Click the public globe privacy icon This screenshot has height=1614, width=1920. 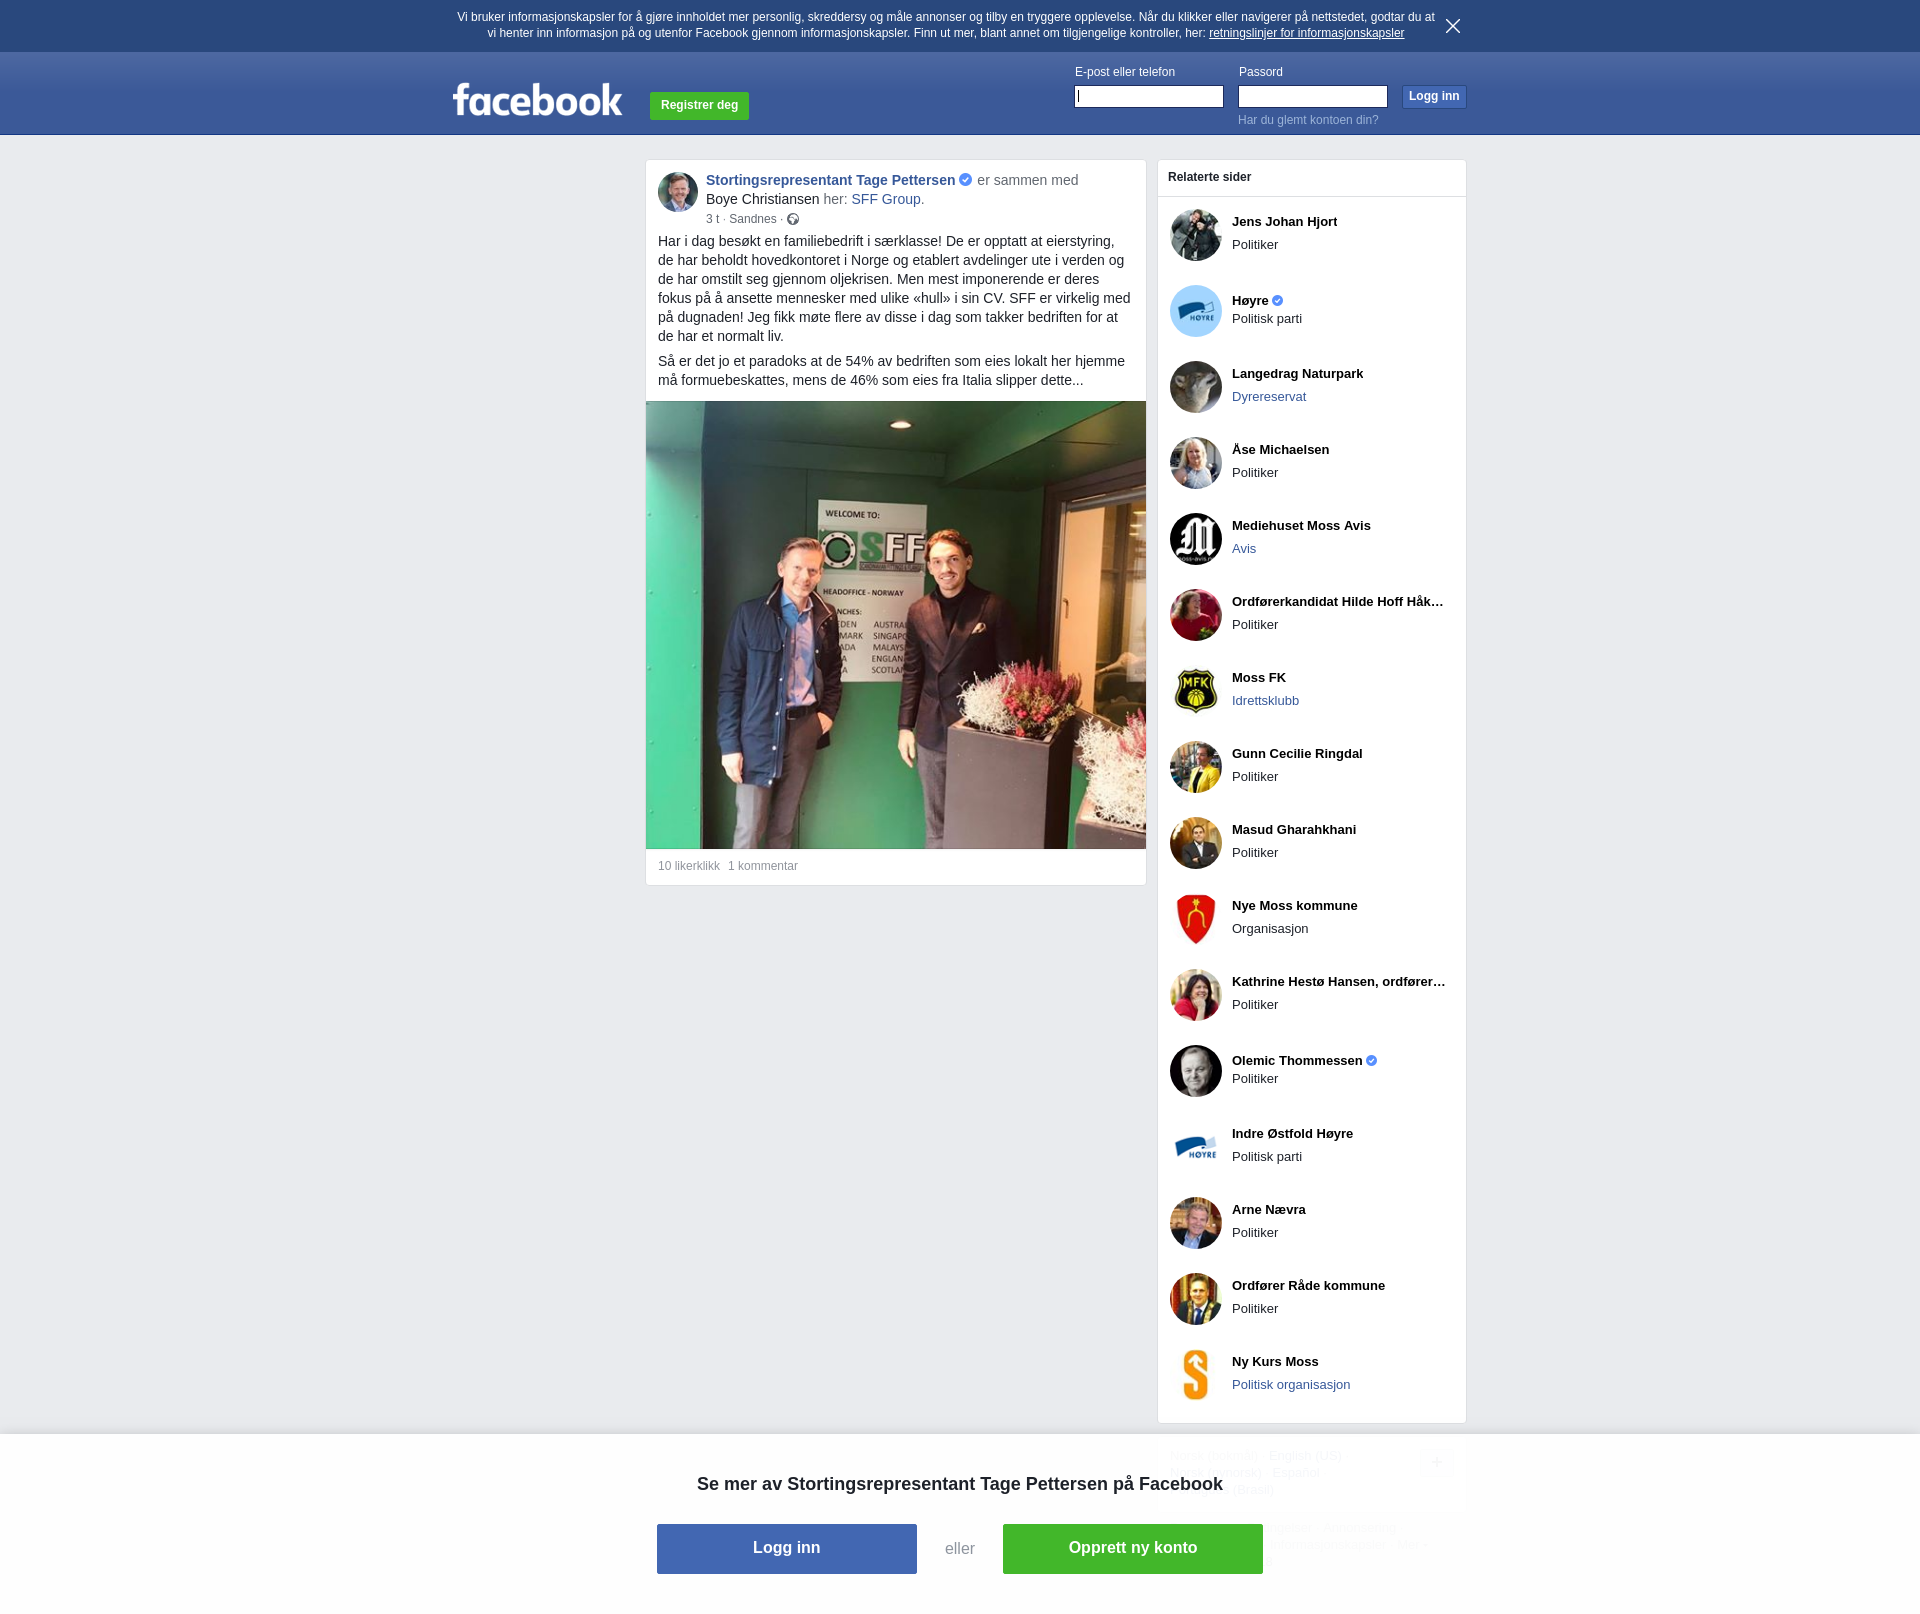(x=793, y=219)
